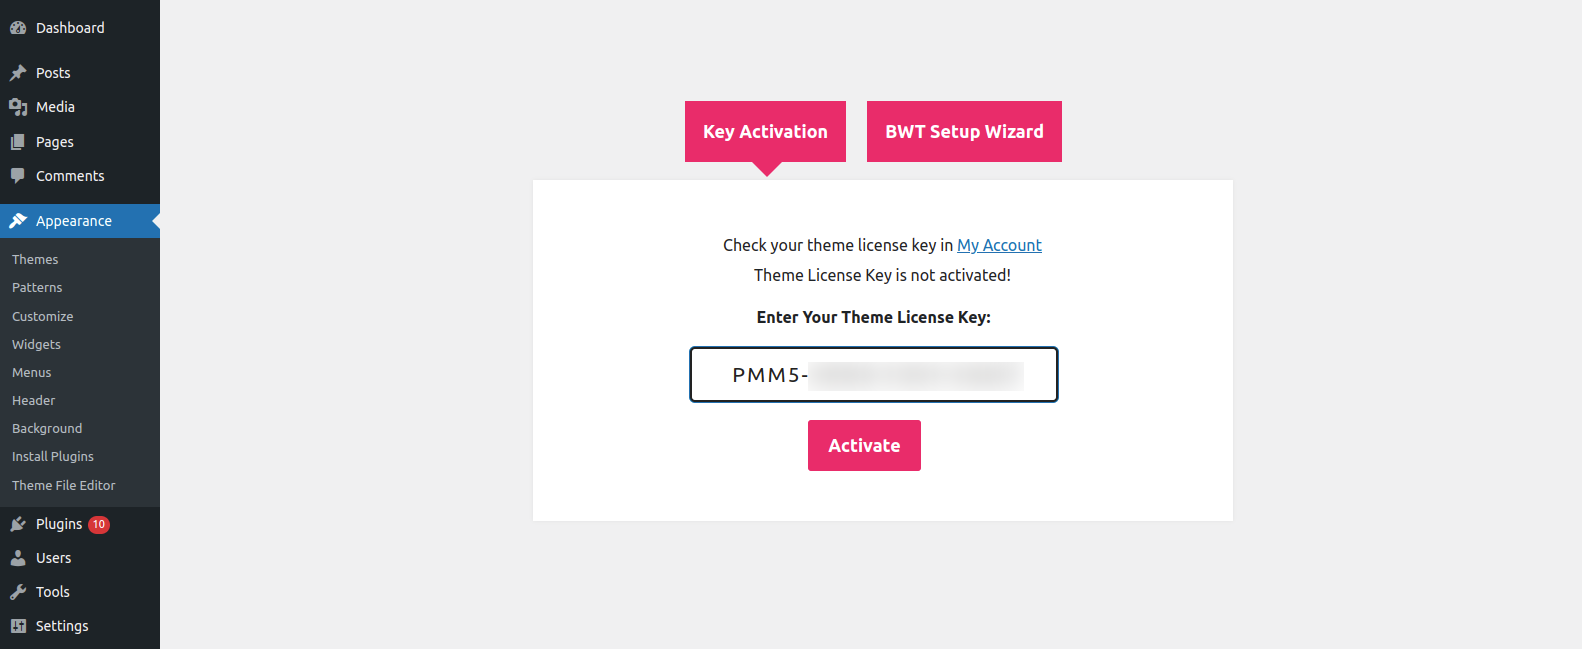Click the Tools wrench icon
This screenshot has height=649, width=1582.
pos(18,592)
